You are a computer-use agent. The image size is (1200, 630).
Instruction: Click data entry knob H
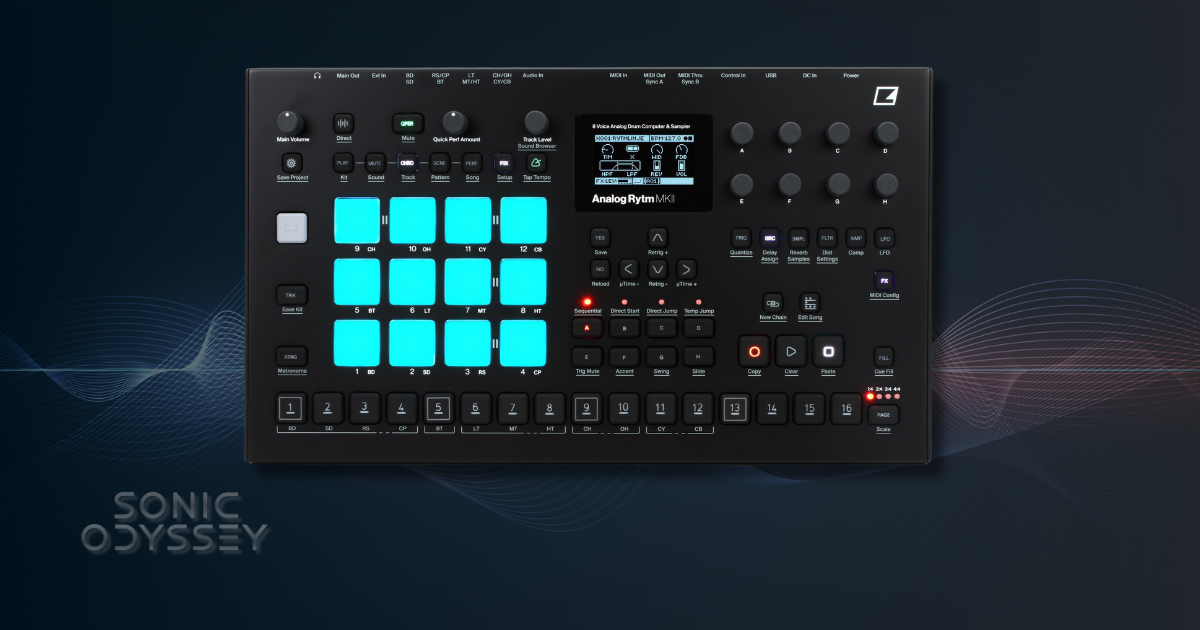[x=886, y=184]
